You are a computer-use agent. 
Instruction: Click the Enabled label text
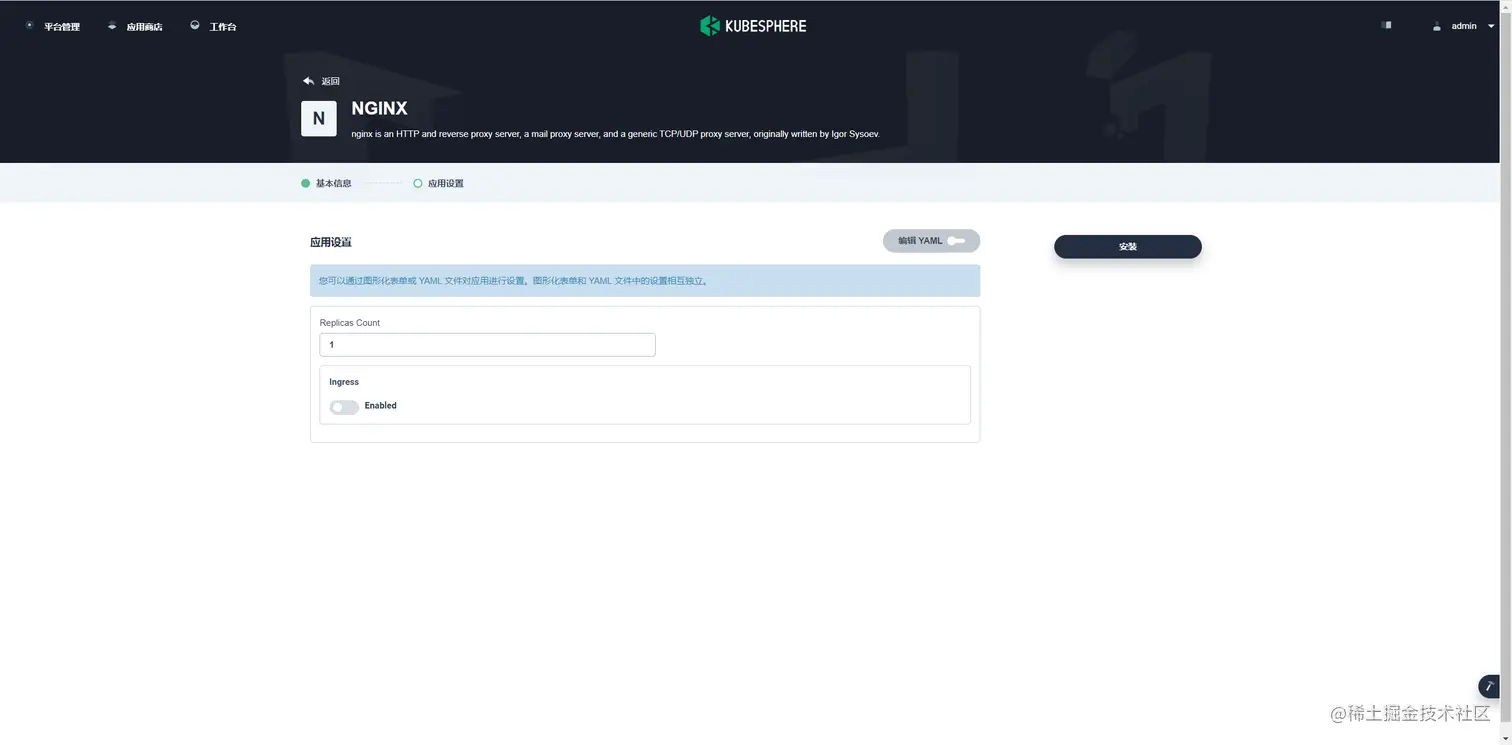pos(380,406)
